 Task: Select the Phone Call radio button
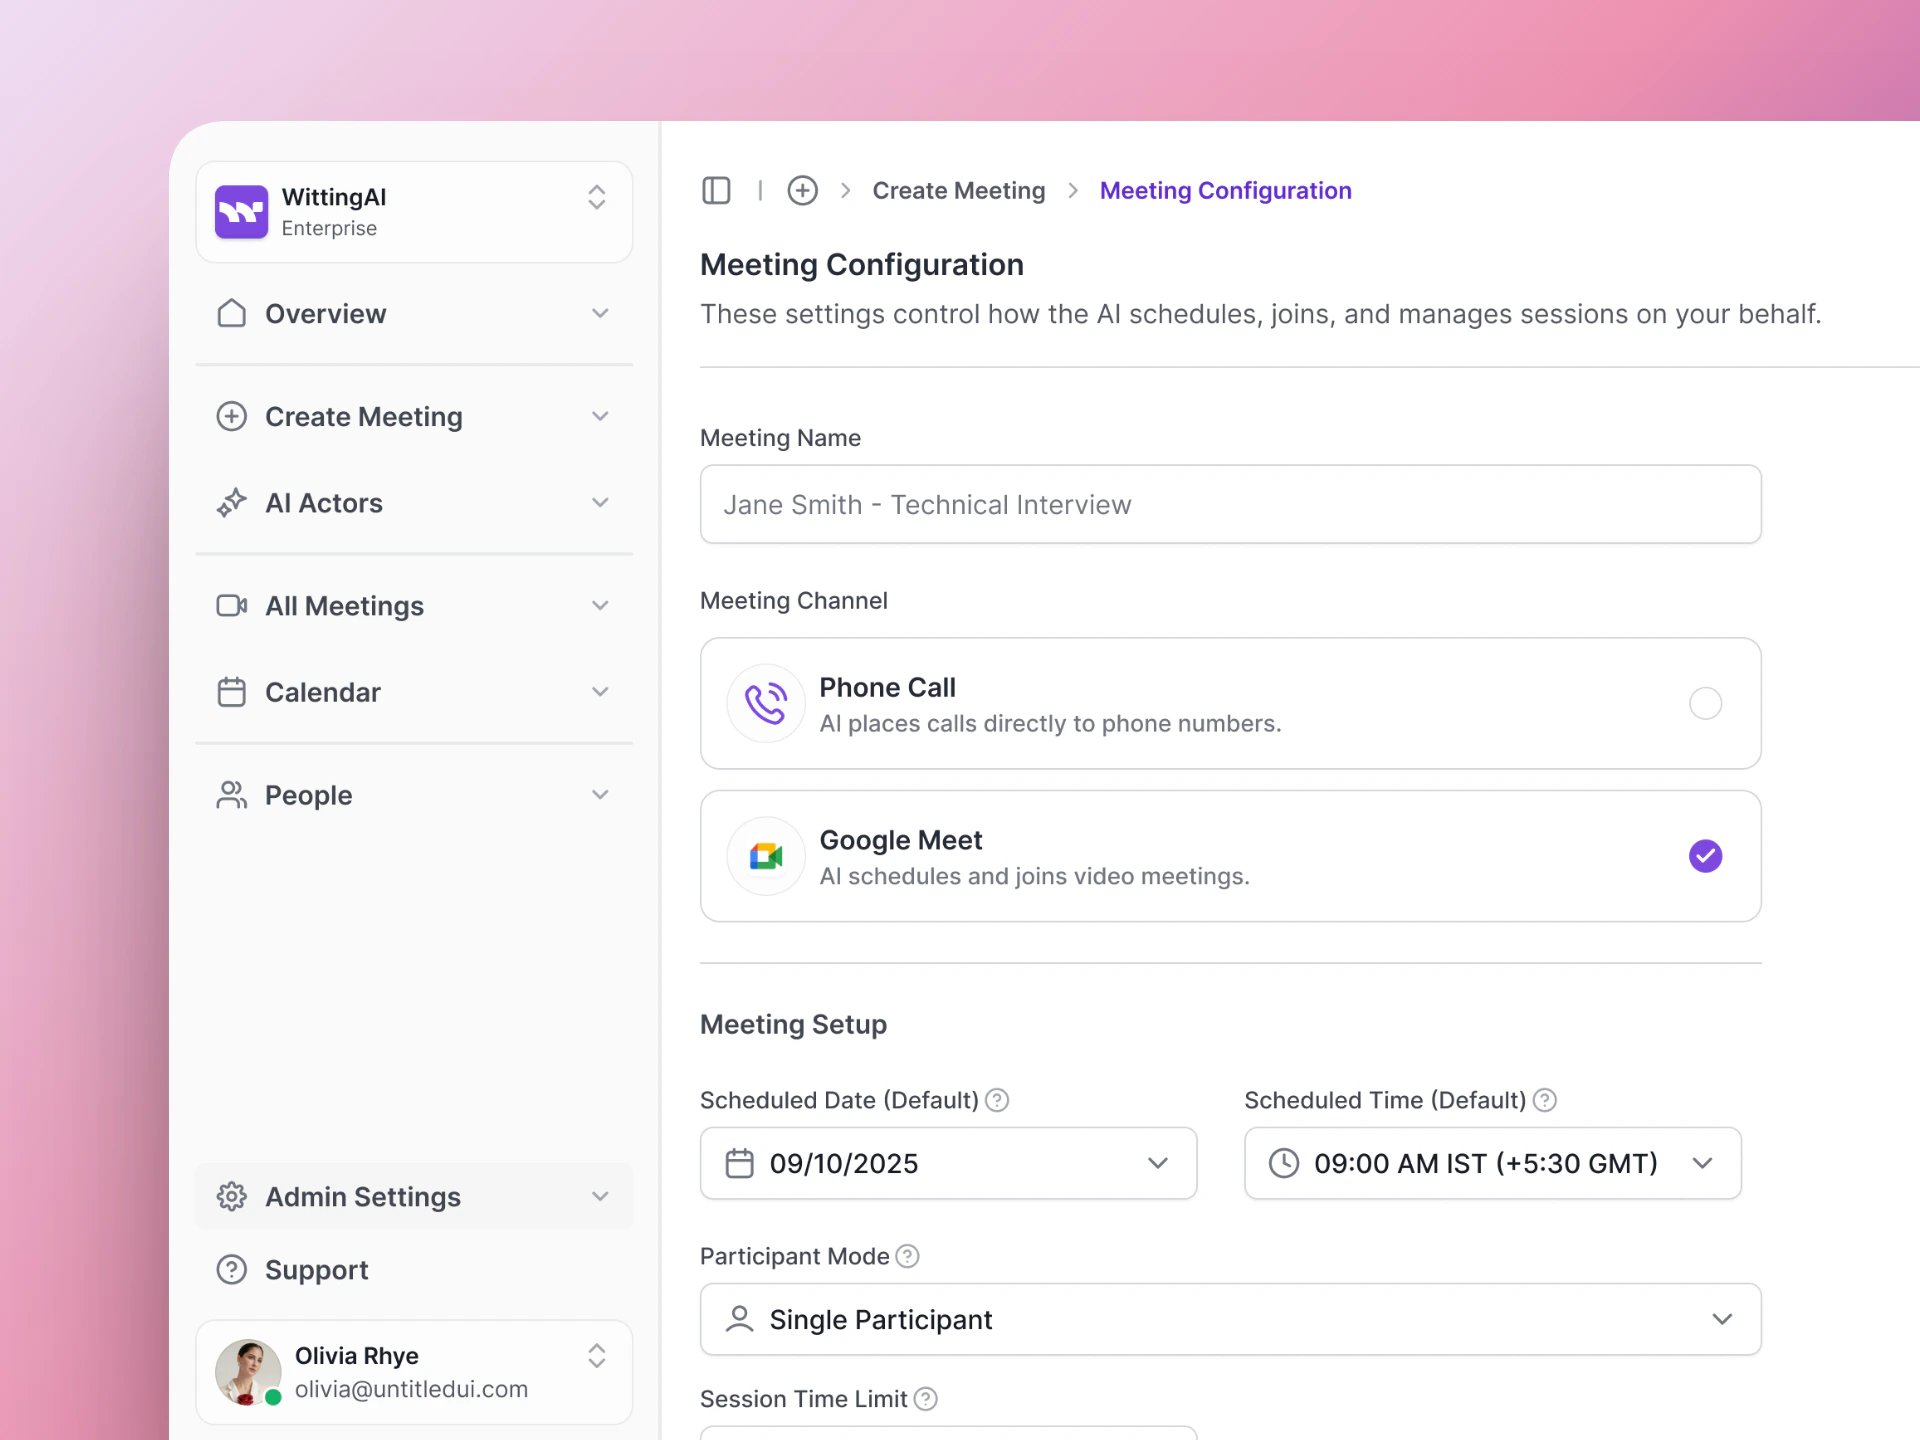point(1705,703)
